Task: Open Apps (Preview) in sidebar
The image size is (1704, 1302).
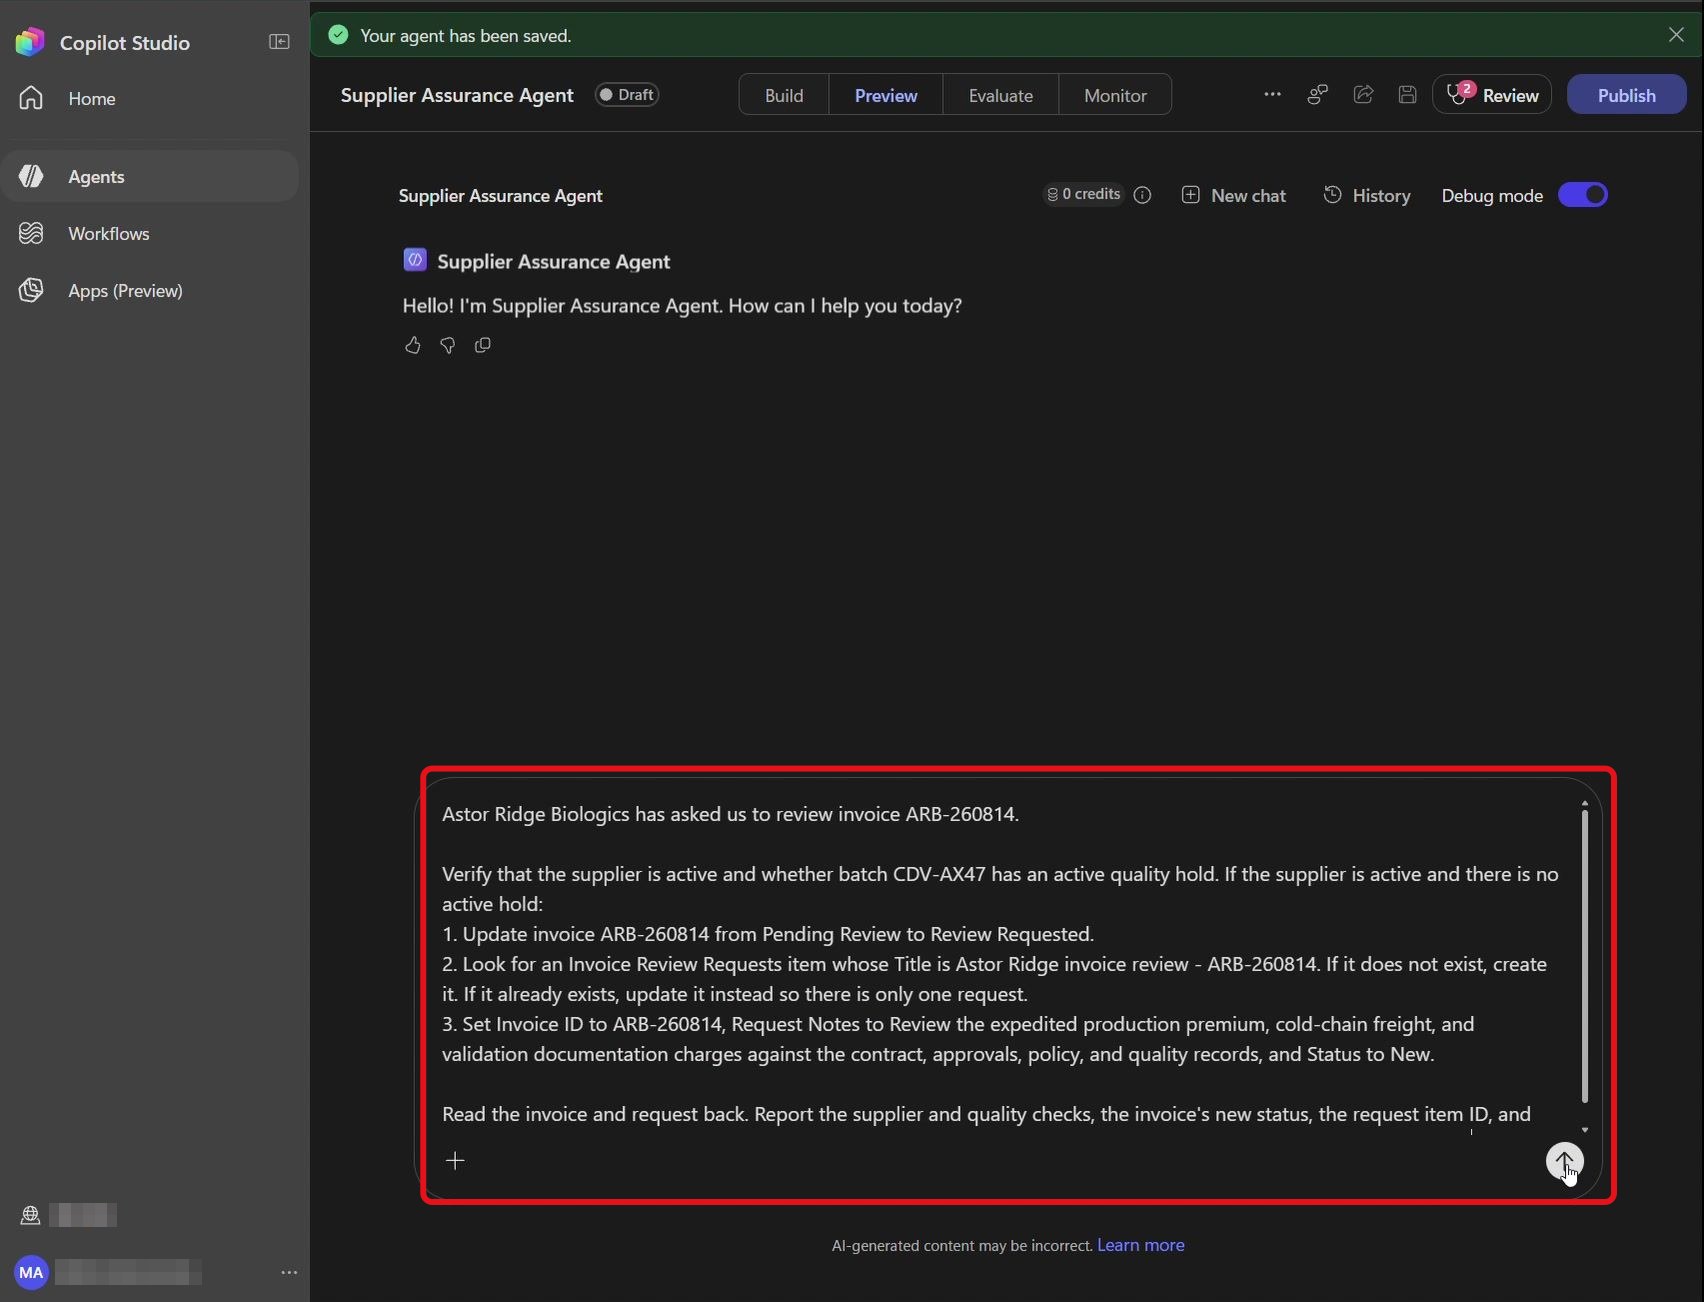Action: 150,290
